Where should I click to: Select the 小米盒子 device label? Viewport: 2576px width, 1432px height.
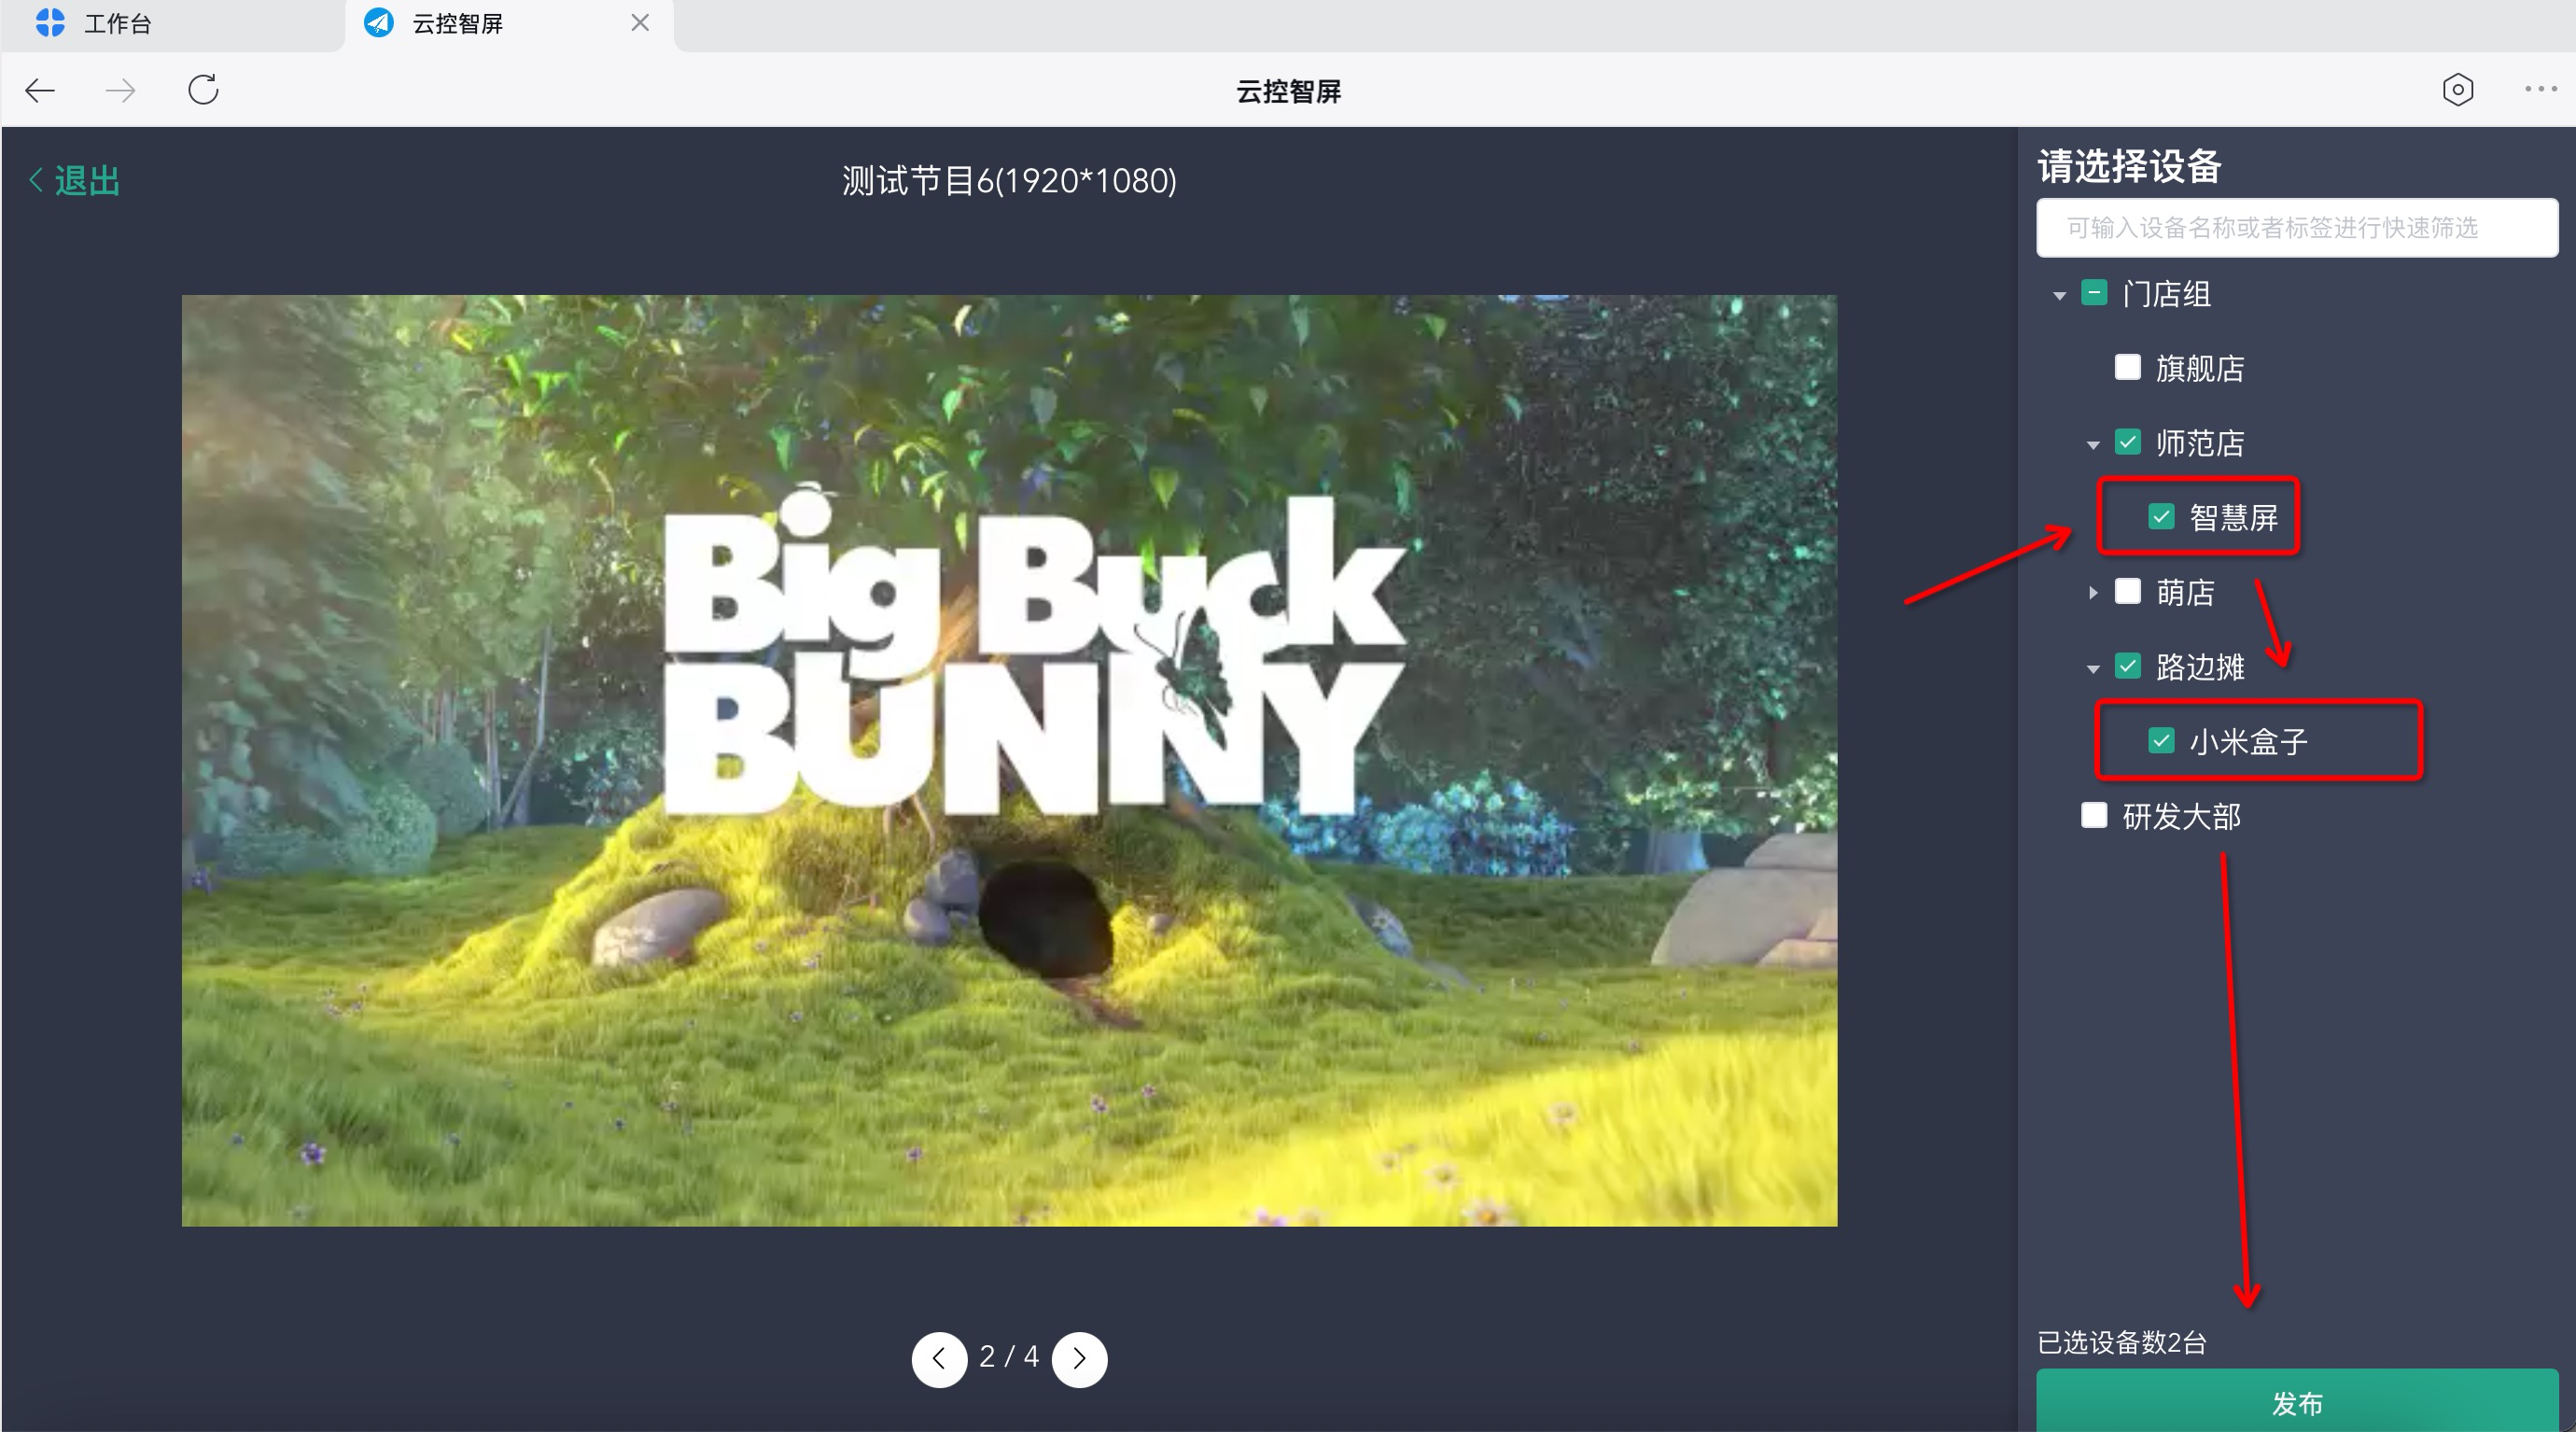pyautogui.click(x=2248, y=742)
